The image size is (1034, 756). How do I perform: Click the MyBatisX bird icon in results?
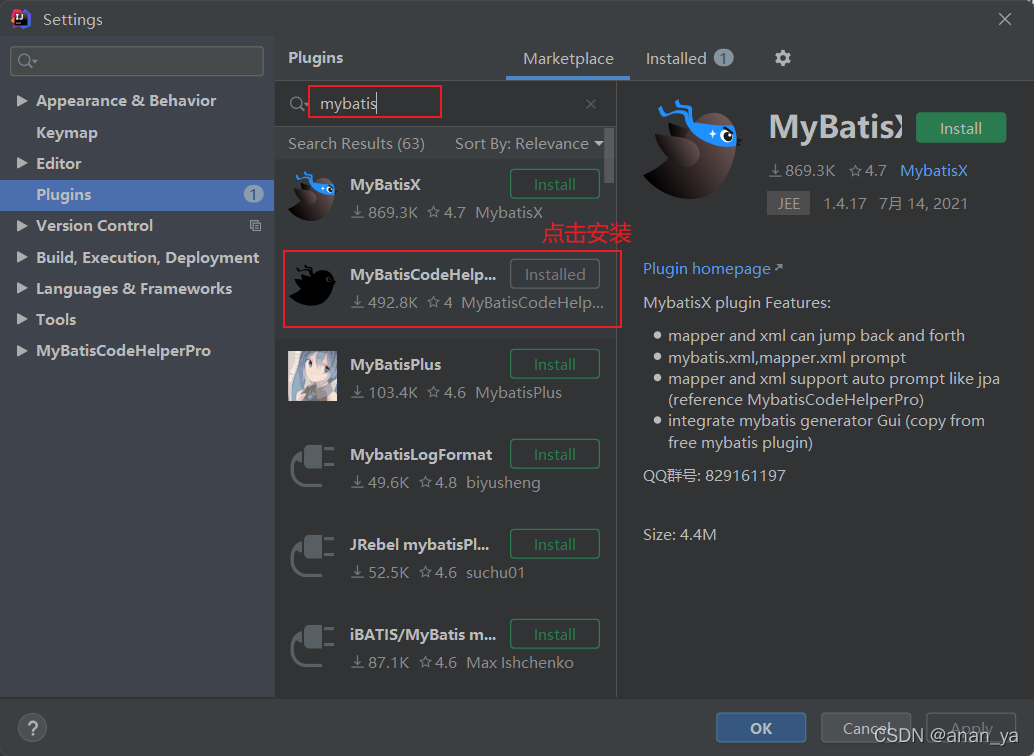click(x=313, y=196)
